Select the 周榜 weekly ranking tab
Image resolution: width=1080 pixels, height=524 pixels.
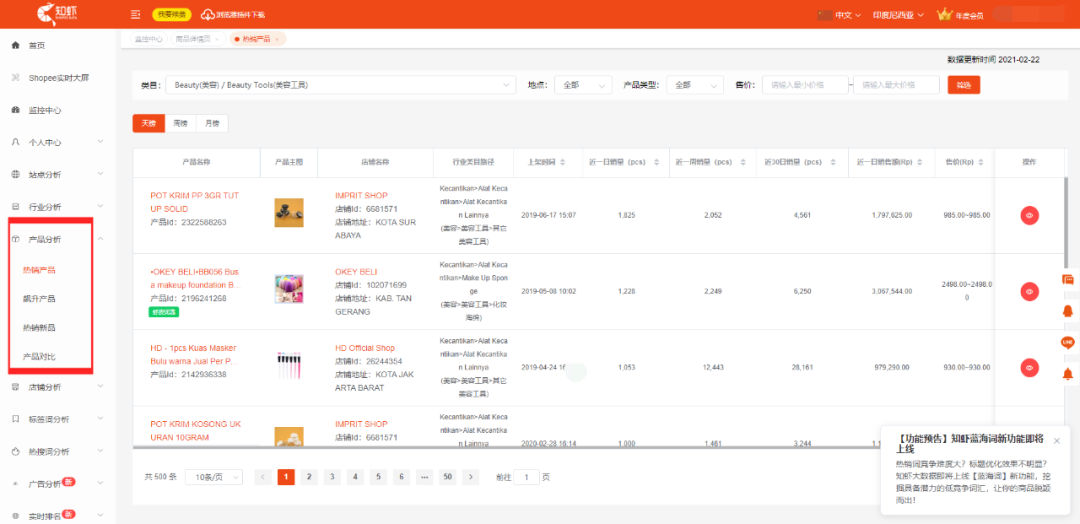pos(180,123)
